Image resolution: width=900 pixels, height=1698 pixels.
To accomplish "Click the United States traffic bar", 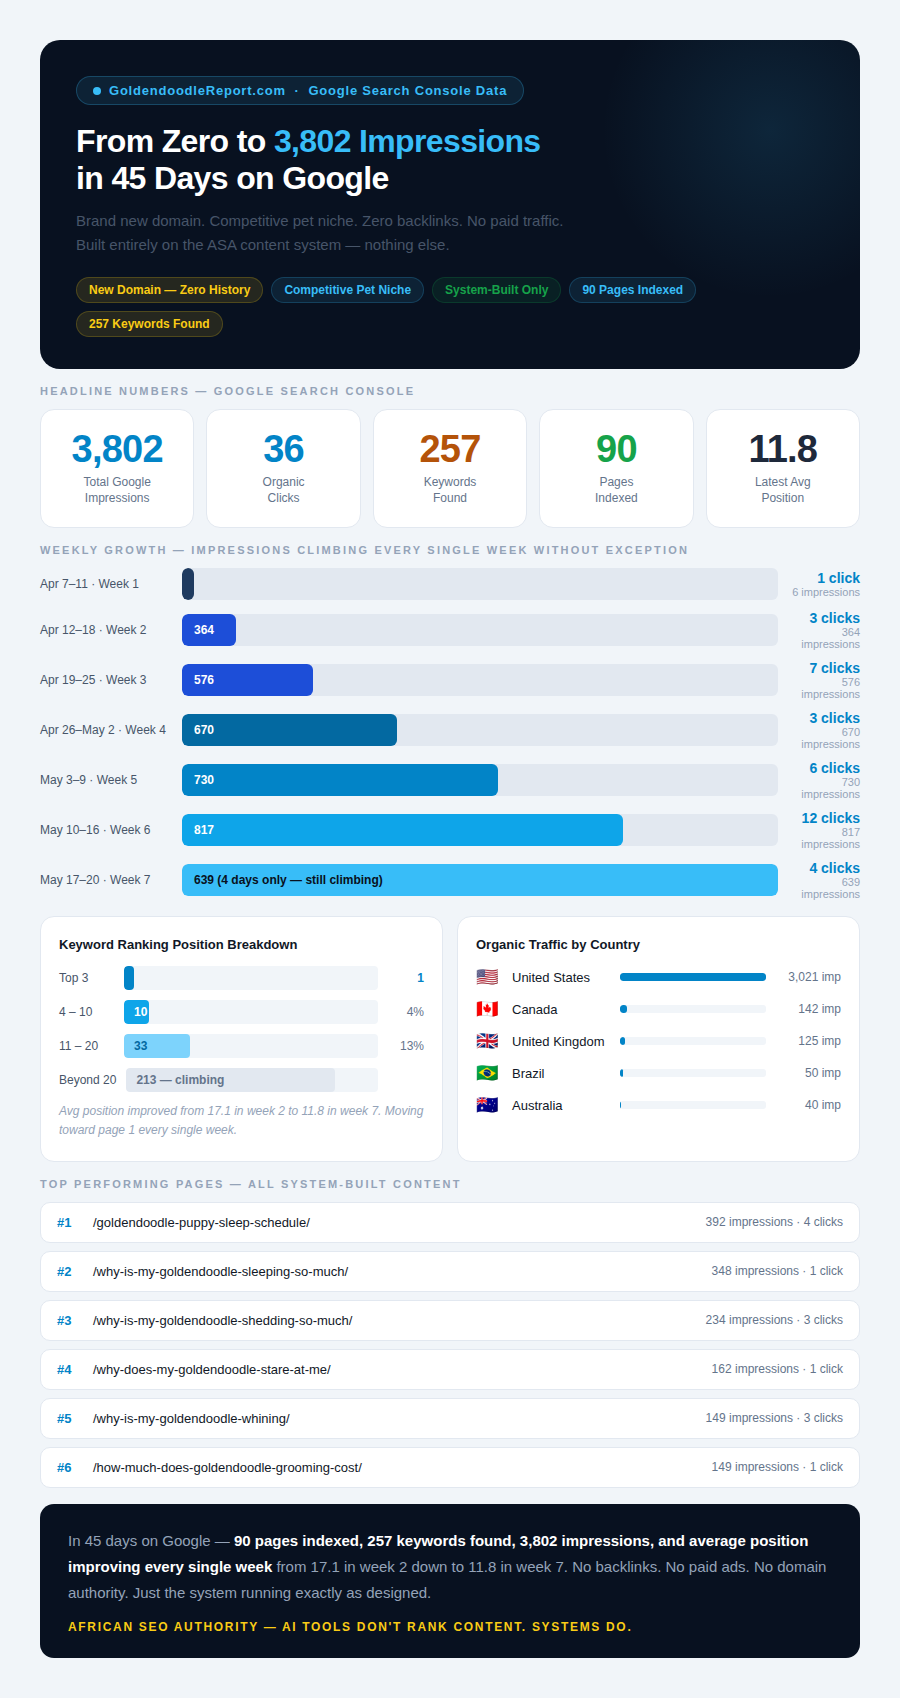I will pyautogui.click(x=693, y=977).
